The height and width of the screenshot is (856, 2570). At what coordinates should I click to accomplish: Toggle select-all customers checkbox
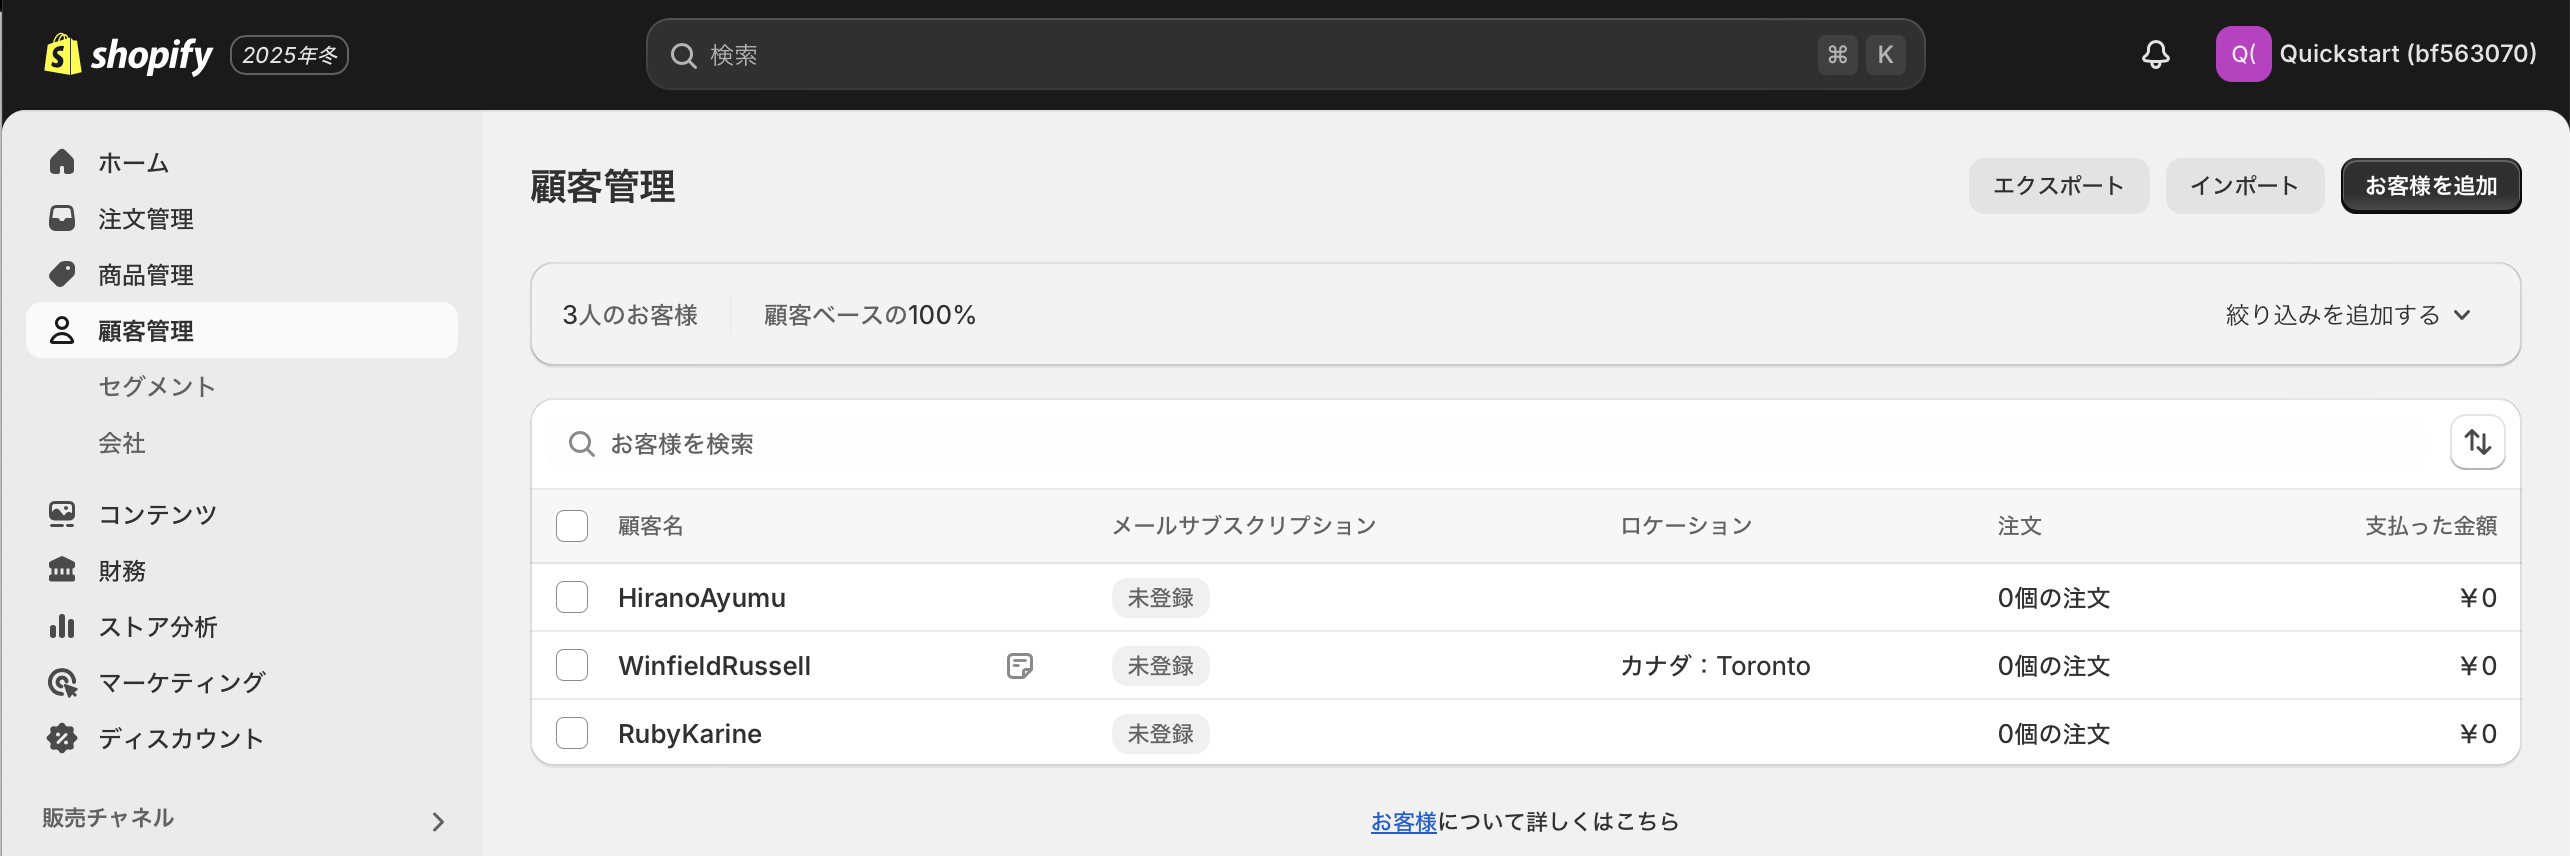572,526
